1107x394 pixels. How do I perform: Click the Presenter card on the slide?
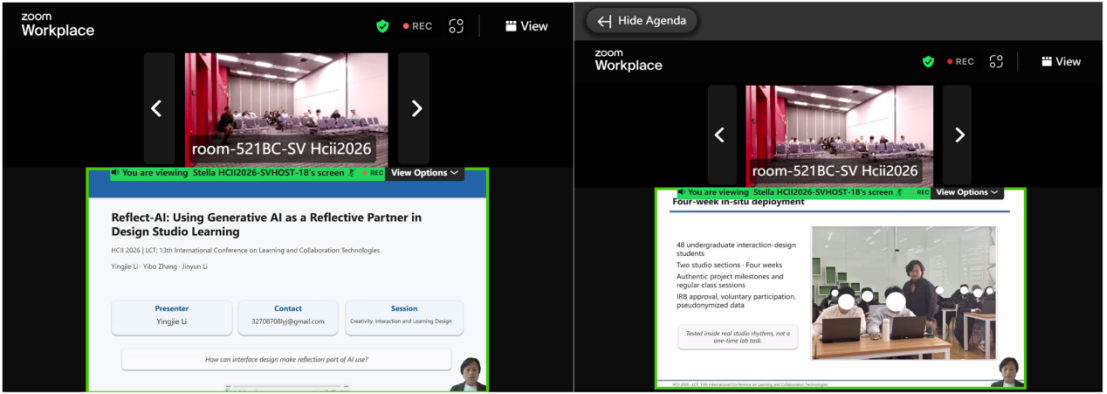point(172,318)
